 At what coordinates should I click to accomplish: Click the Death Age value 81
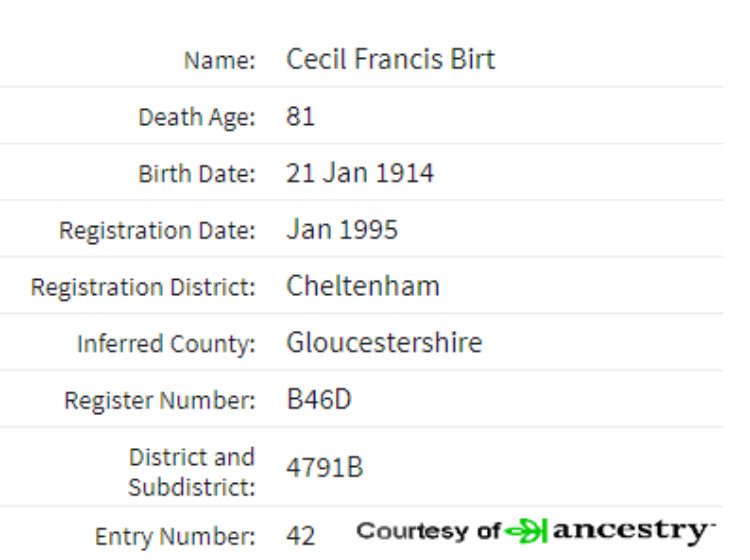point(300,116)
